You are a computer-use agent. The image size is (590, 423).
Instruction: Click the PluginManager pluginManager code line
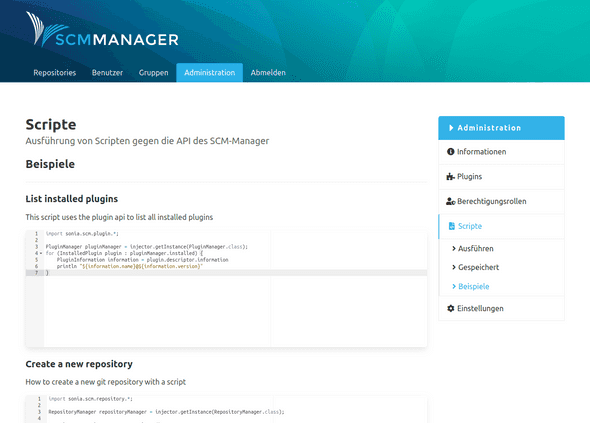[x=147, y=247]
